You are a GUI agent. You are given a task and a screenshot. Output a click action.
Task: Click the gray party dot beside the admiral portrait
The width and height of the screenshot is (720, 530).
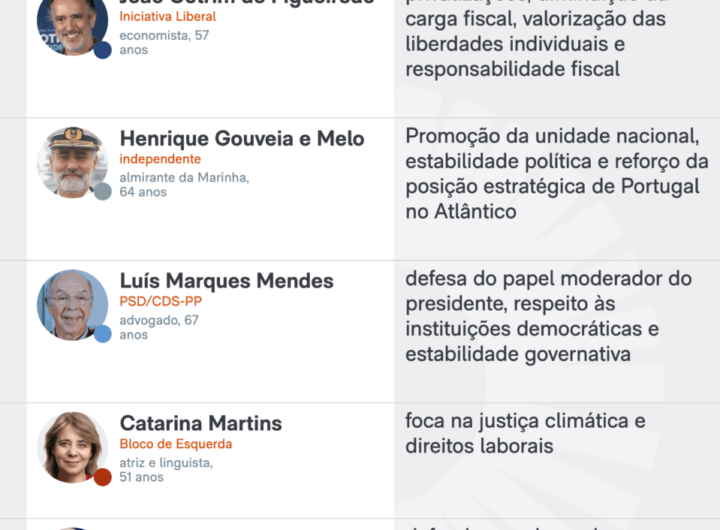pyautogui.click(x=103, y=192)
